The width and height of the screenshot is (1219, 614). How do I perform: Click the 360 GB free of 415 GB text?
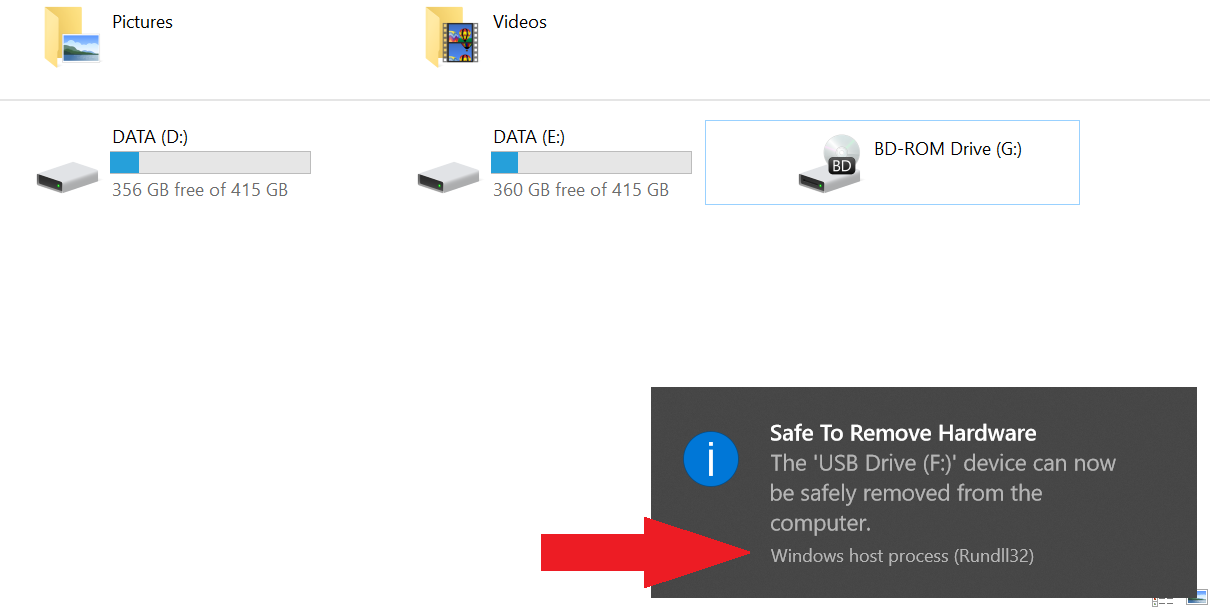pyautogui.click(x=581, y=189)
